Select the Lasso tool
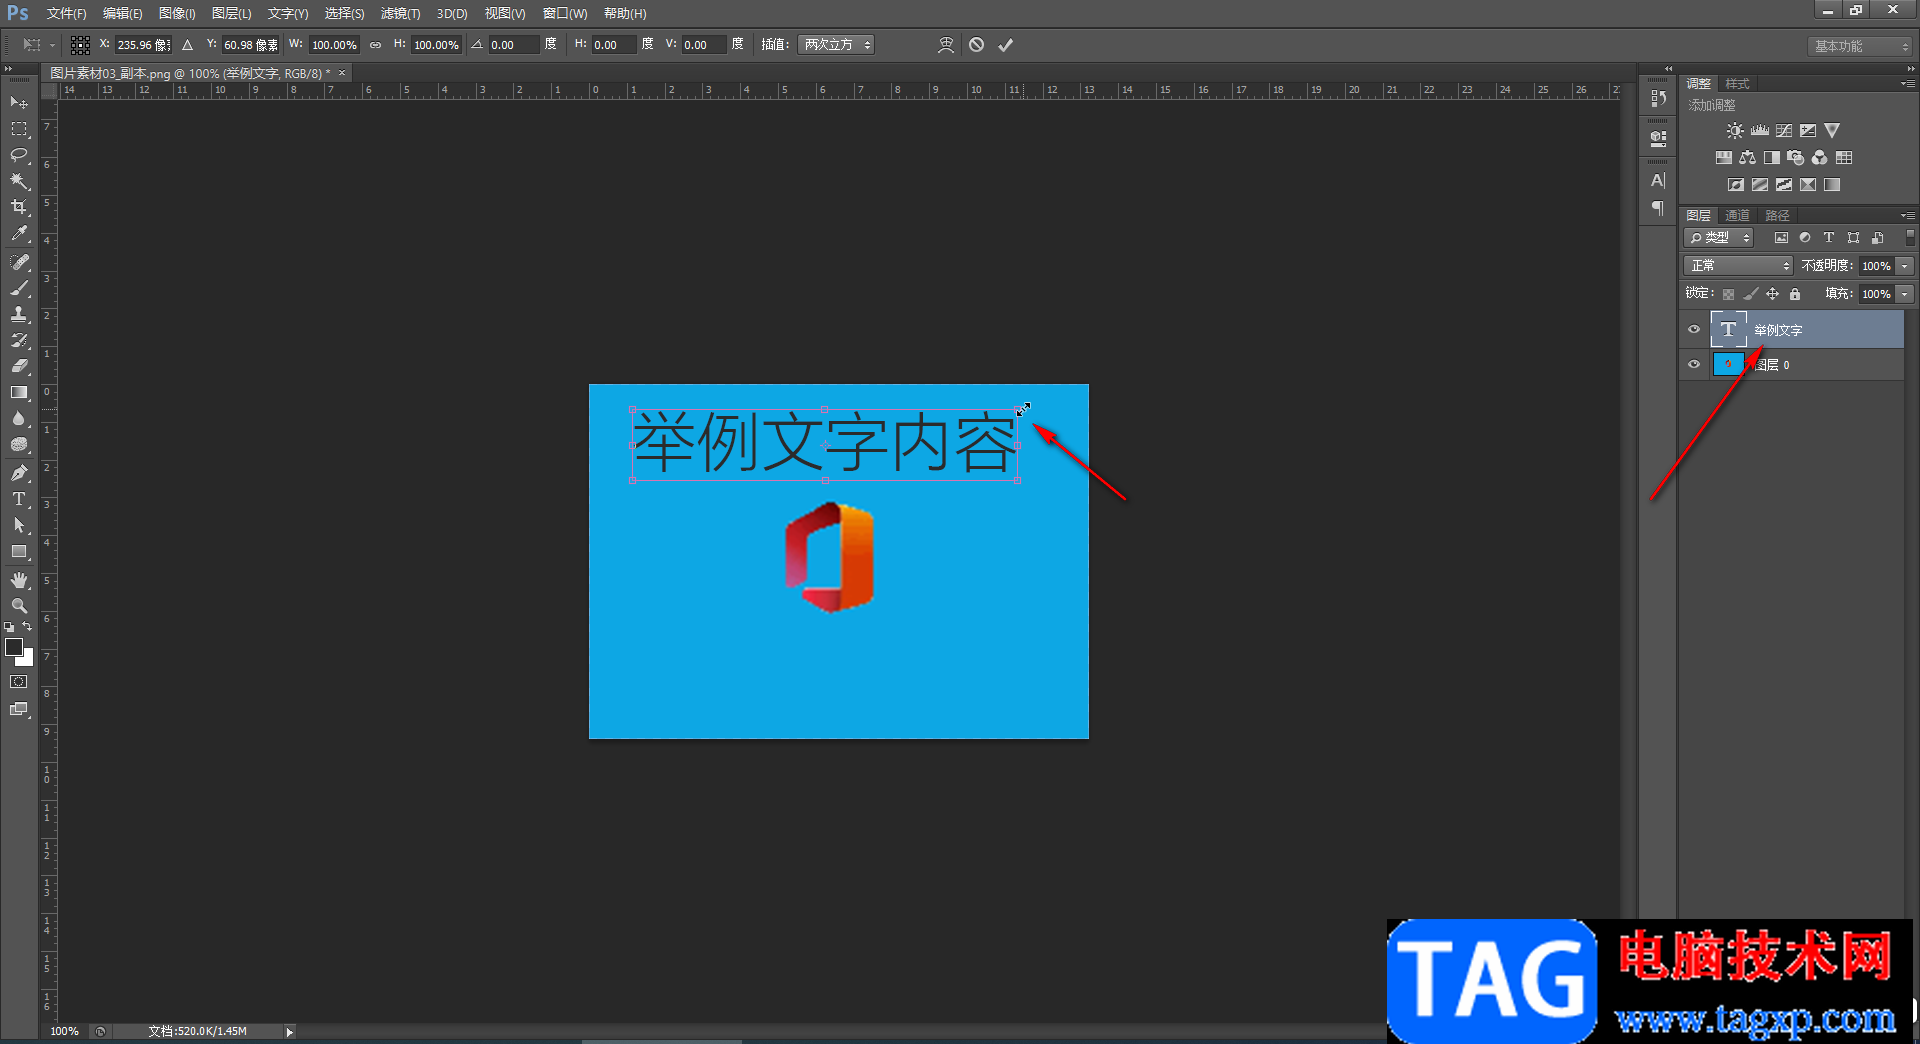Screen dimensions: 1920x1044 coord(19,155)
